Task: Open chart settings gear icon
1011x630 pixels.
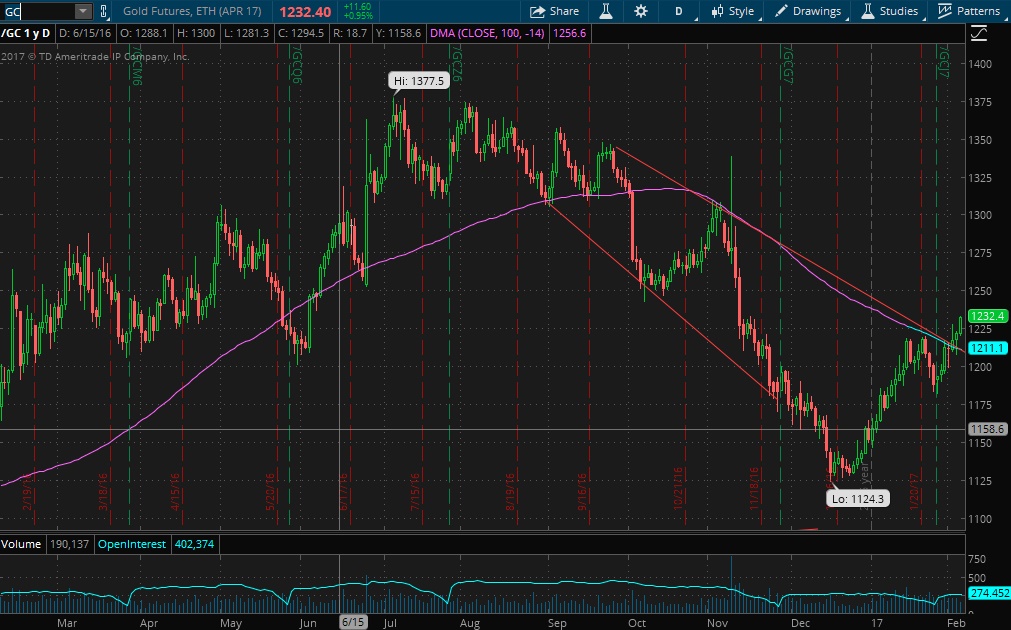Action: 640,11
